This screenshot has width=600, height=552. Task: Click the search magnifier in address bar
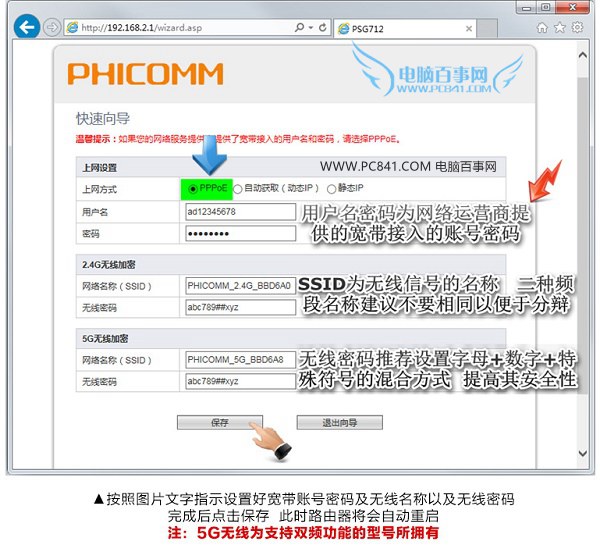click(x=299, y=28)
